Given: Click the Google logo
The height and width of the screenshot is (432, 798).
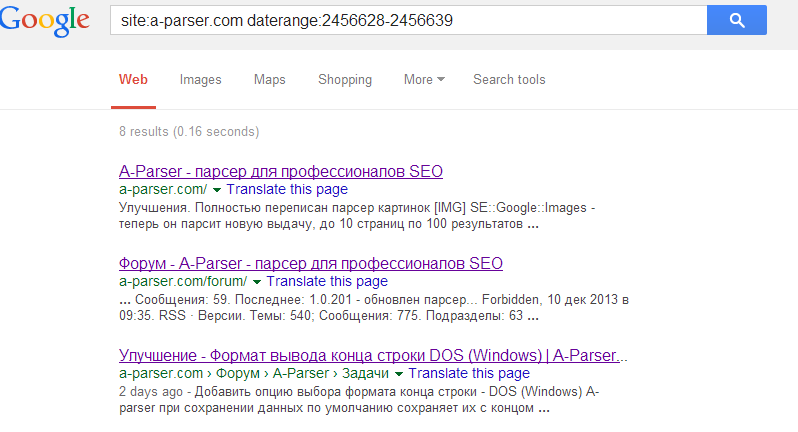Looking at the screenshot, I should point(45,21).
